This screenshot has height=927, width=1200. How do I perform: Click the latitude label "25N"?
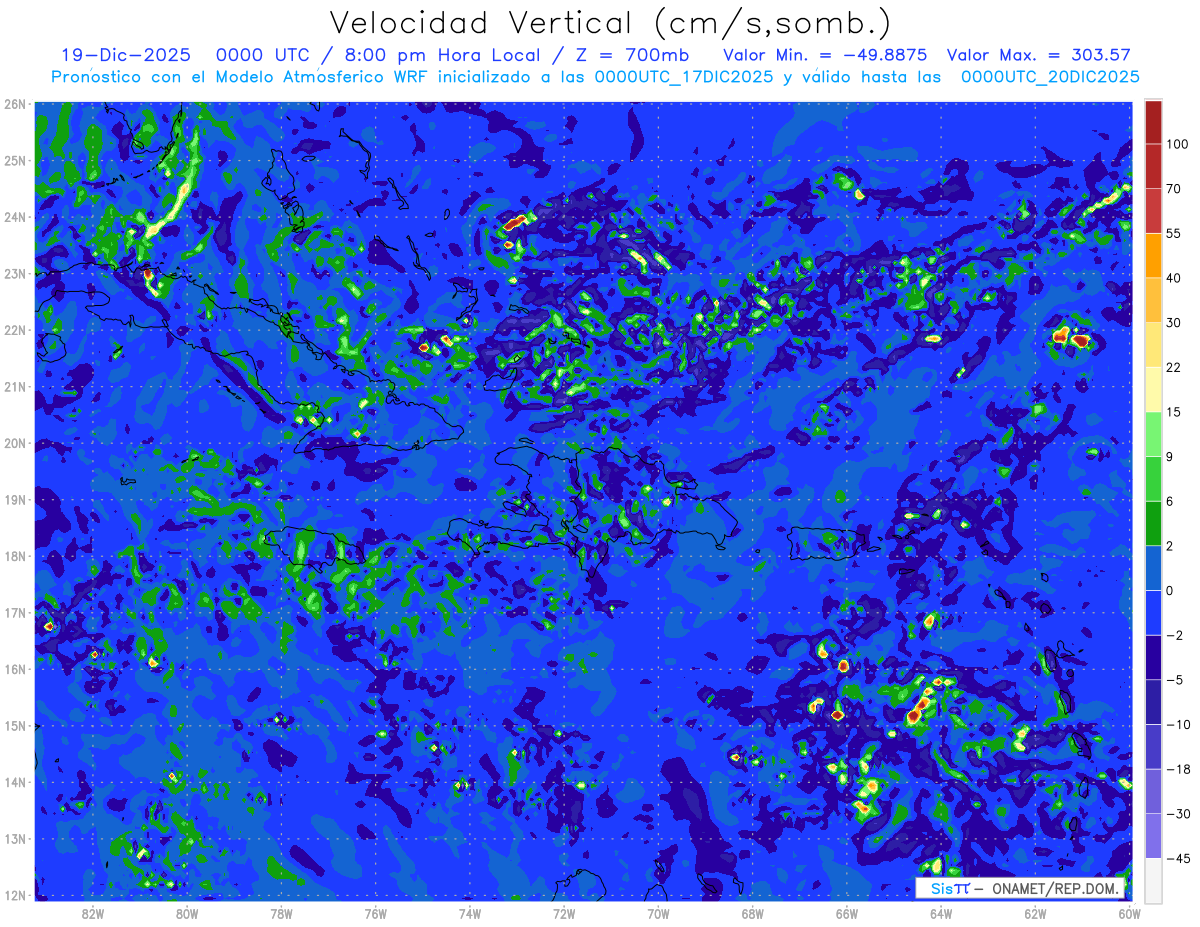click(x=15, y=160)
